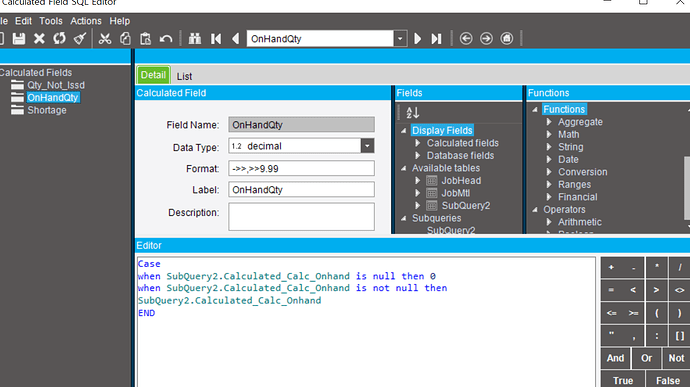The image size is (690, 387).
Task: Collapse the Display Fields tree node
Action: point(404,130)
